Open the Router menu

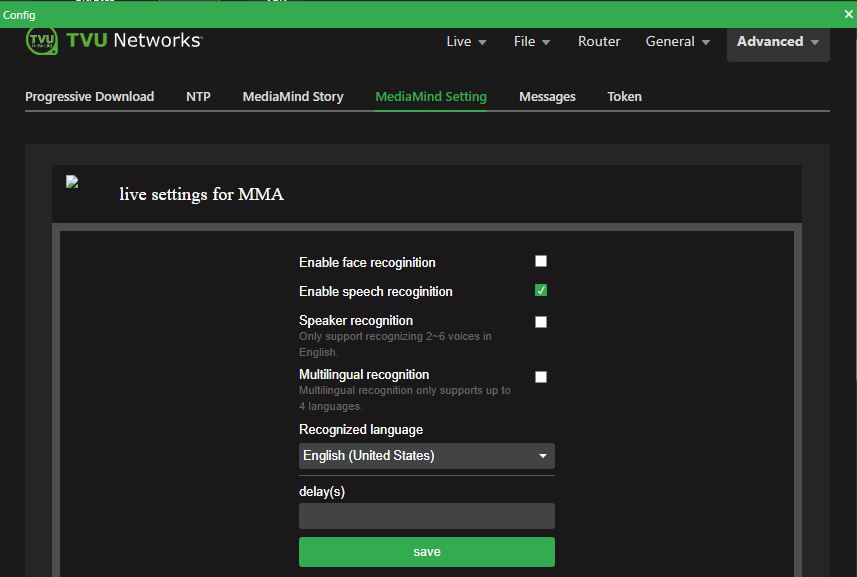[x=599, y=41]
